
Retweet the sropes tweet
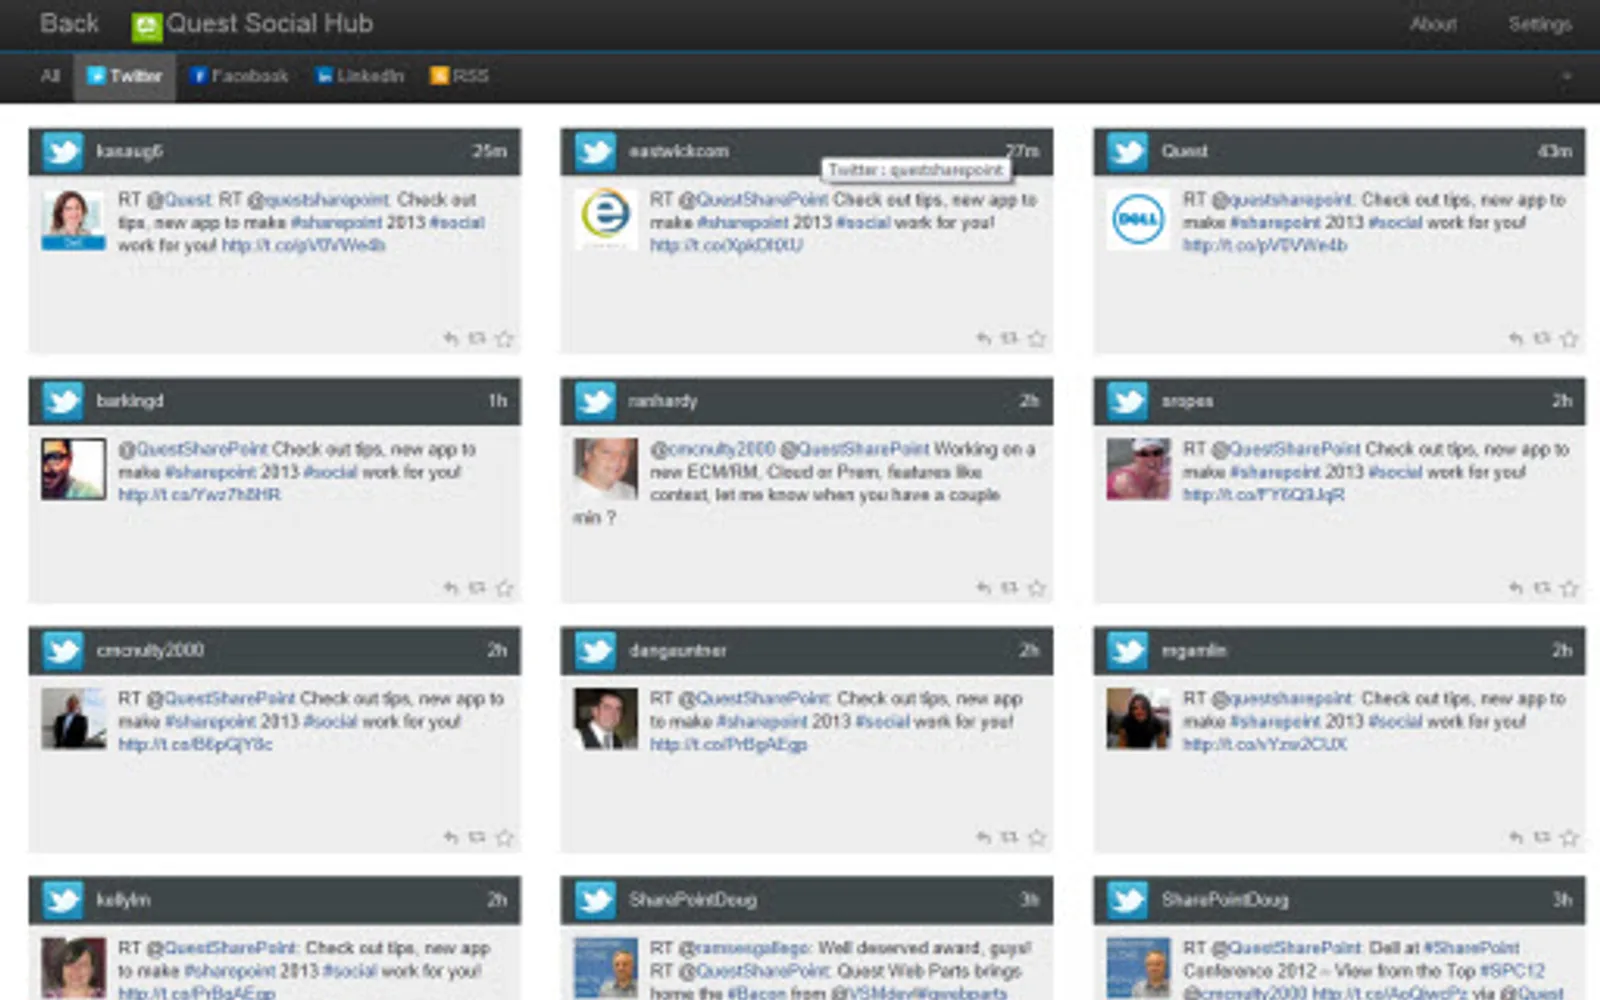1542,588
